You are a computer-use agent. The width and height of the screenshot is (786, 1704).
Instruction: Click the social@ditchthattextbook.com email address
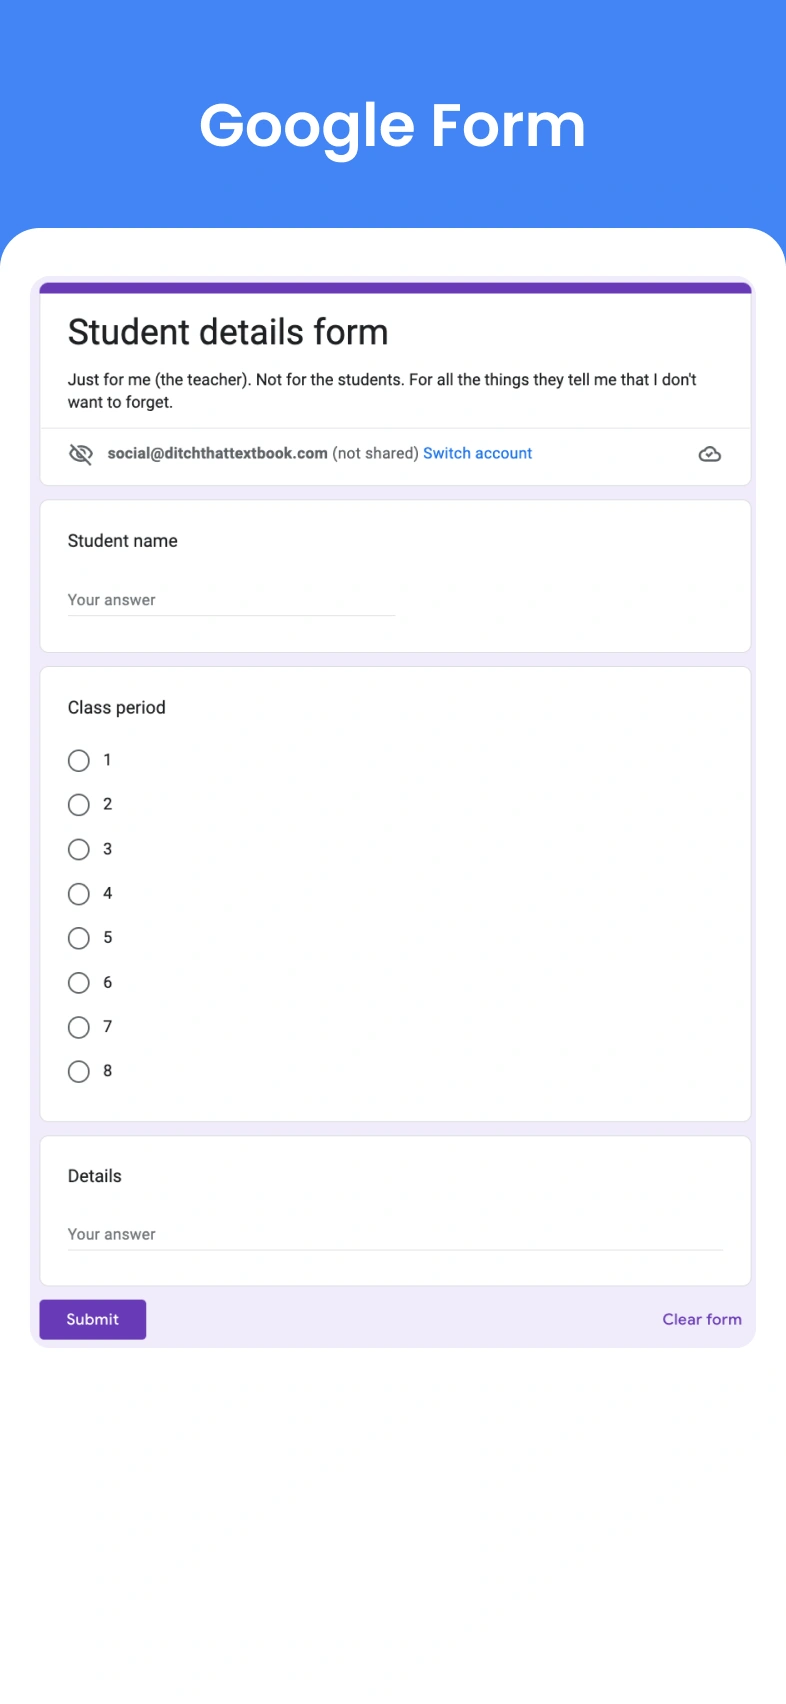coord(217,454)
